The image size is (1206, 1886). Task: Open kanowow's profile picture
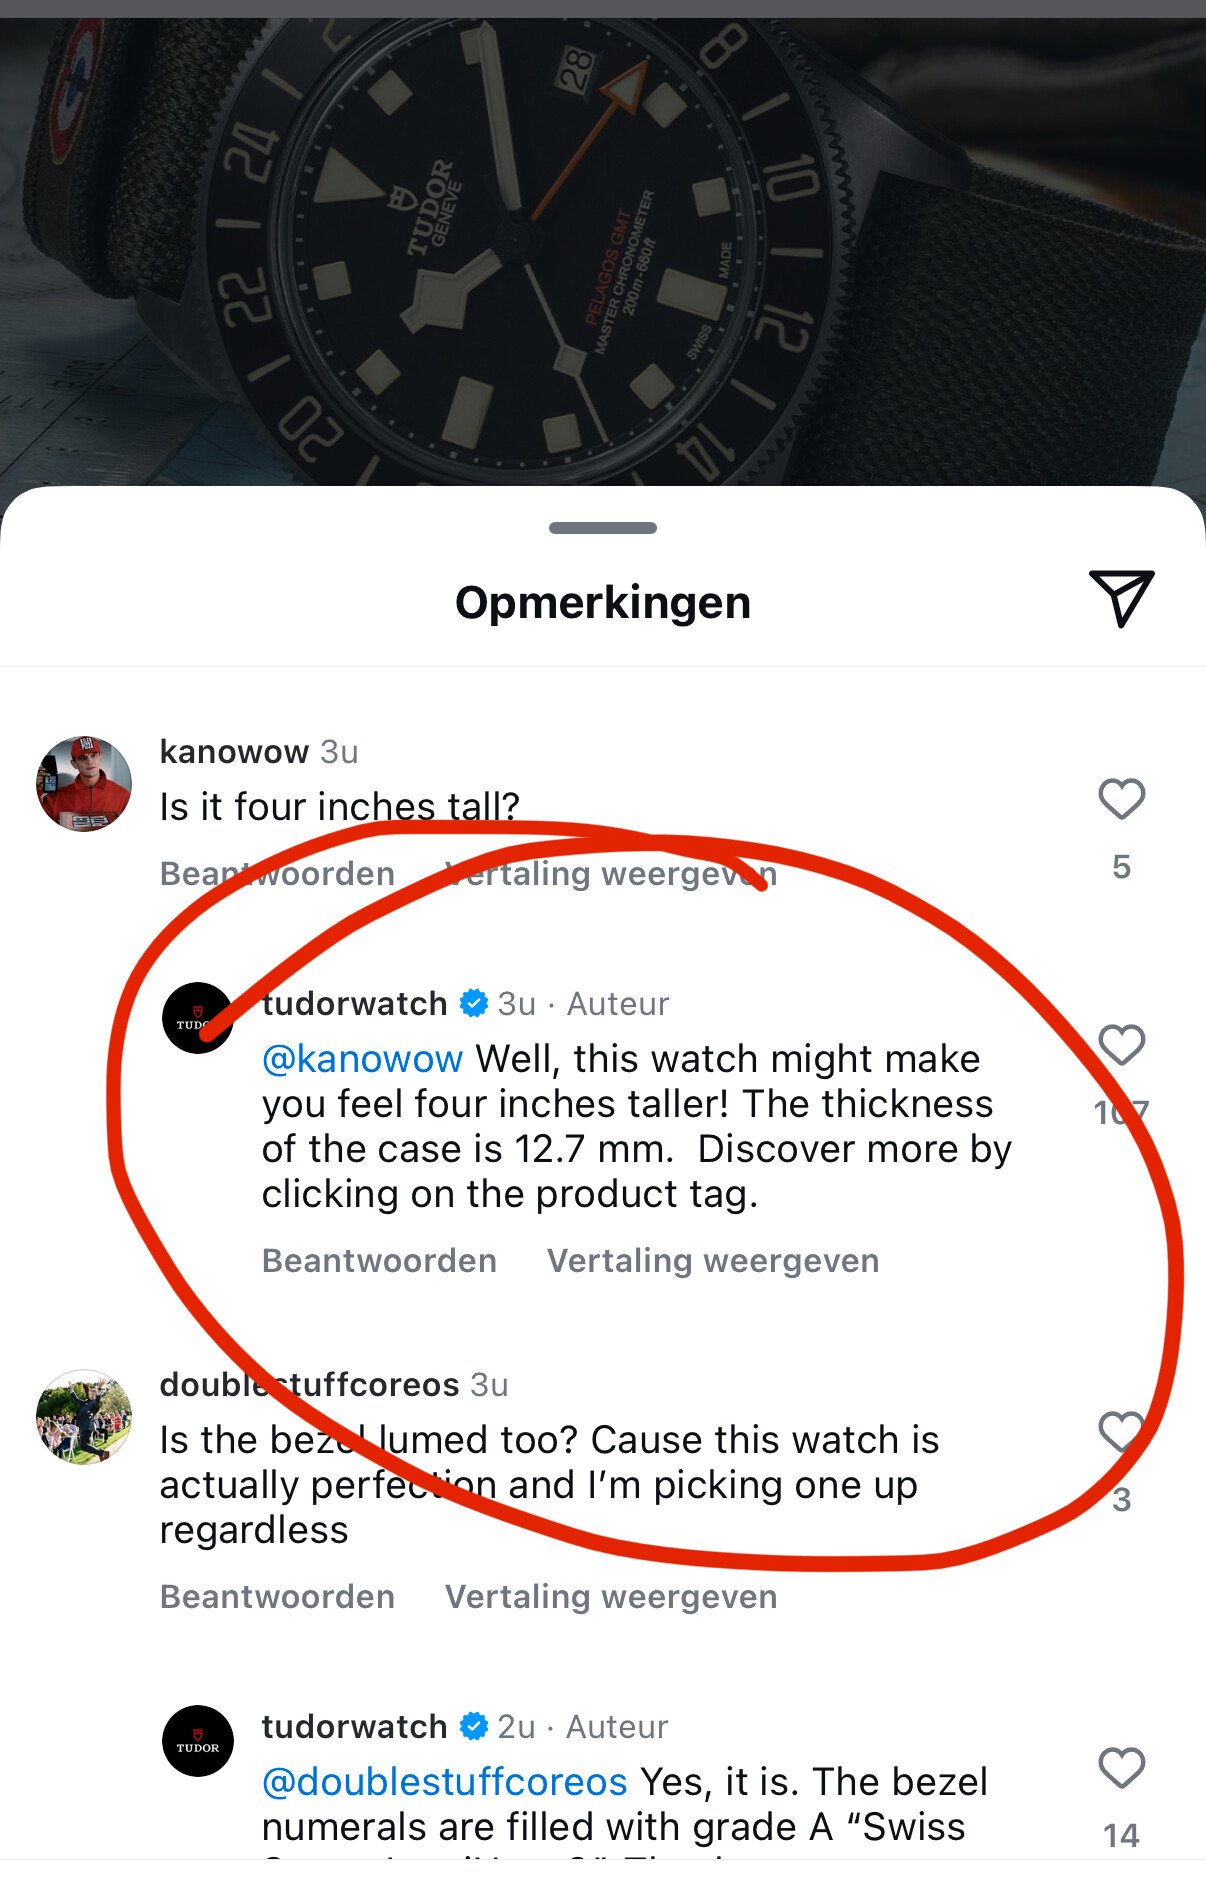tap(84, 784)
